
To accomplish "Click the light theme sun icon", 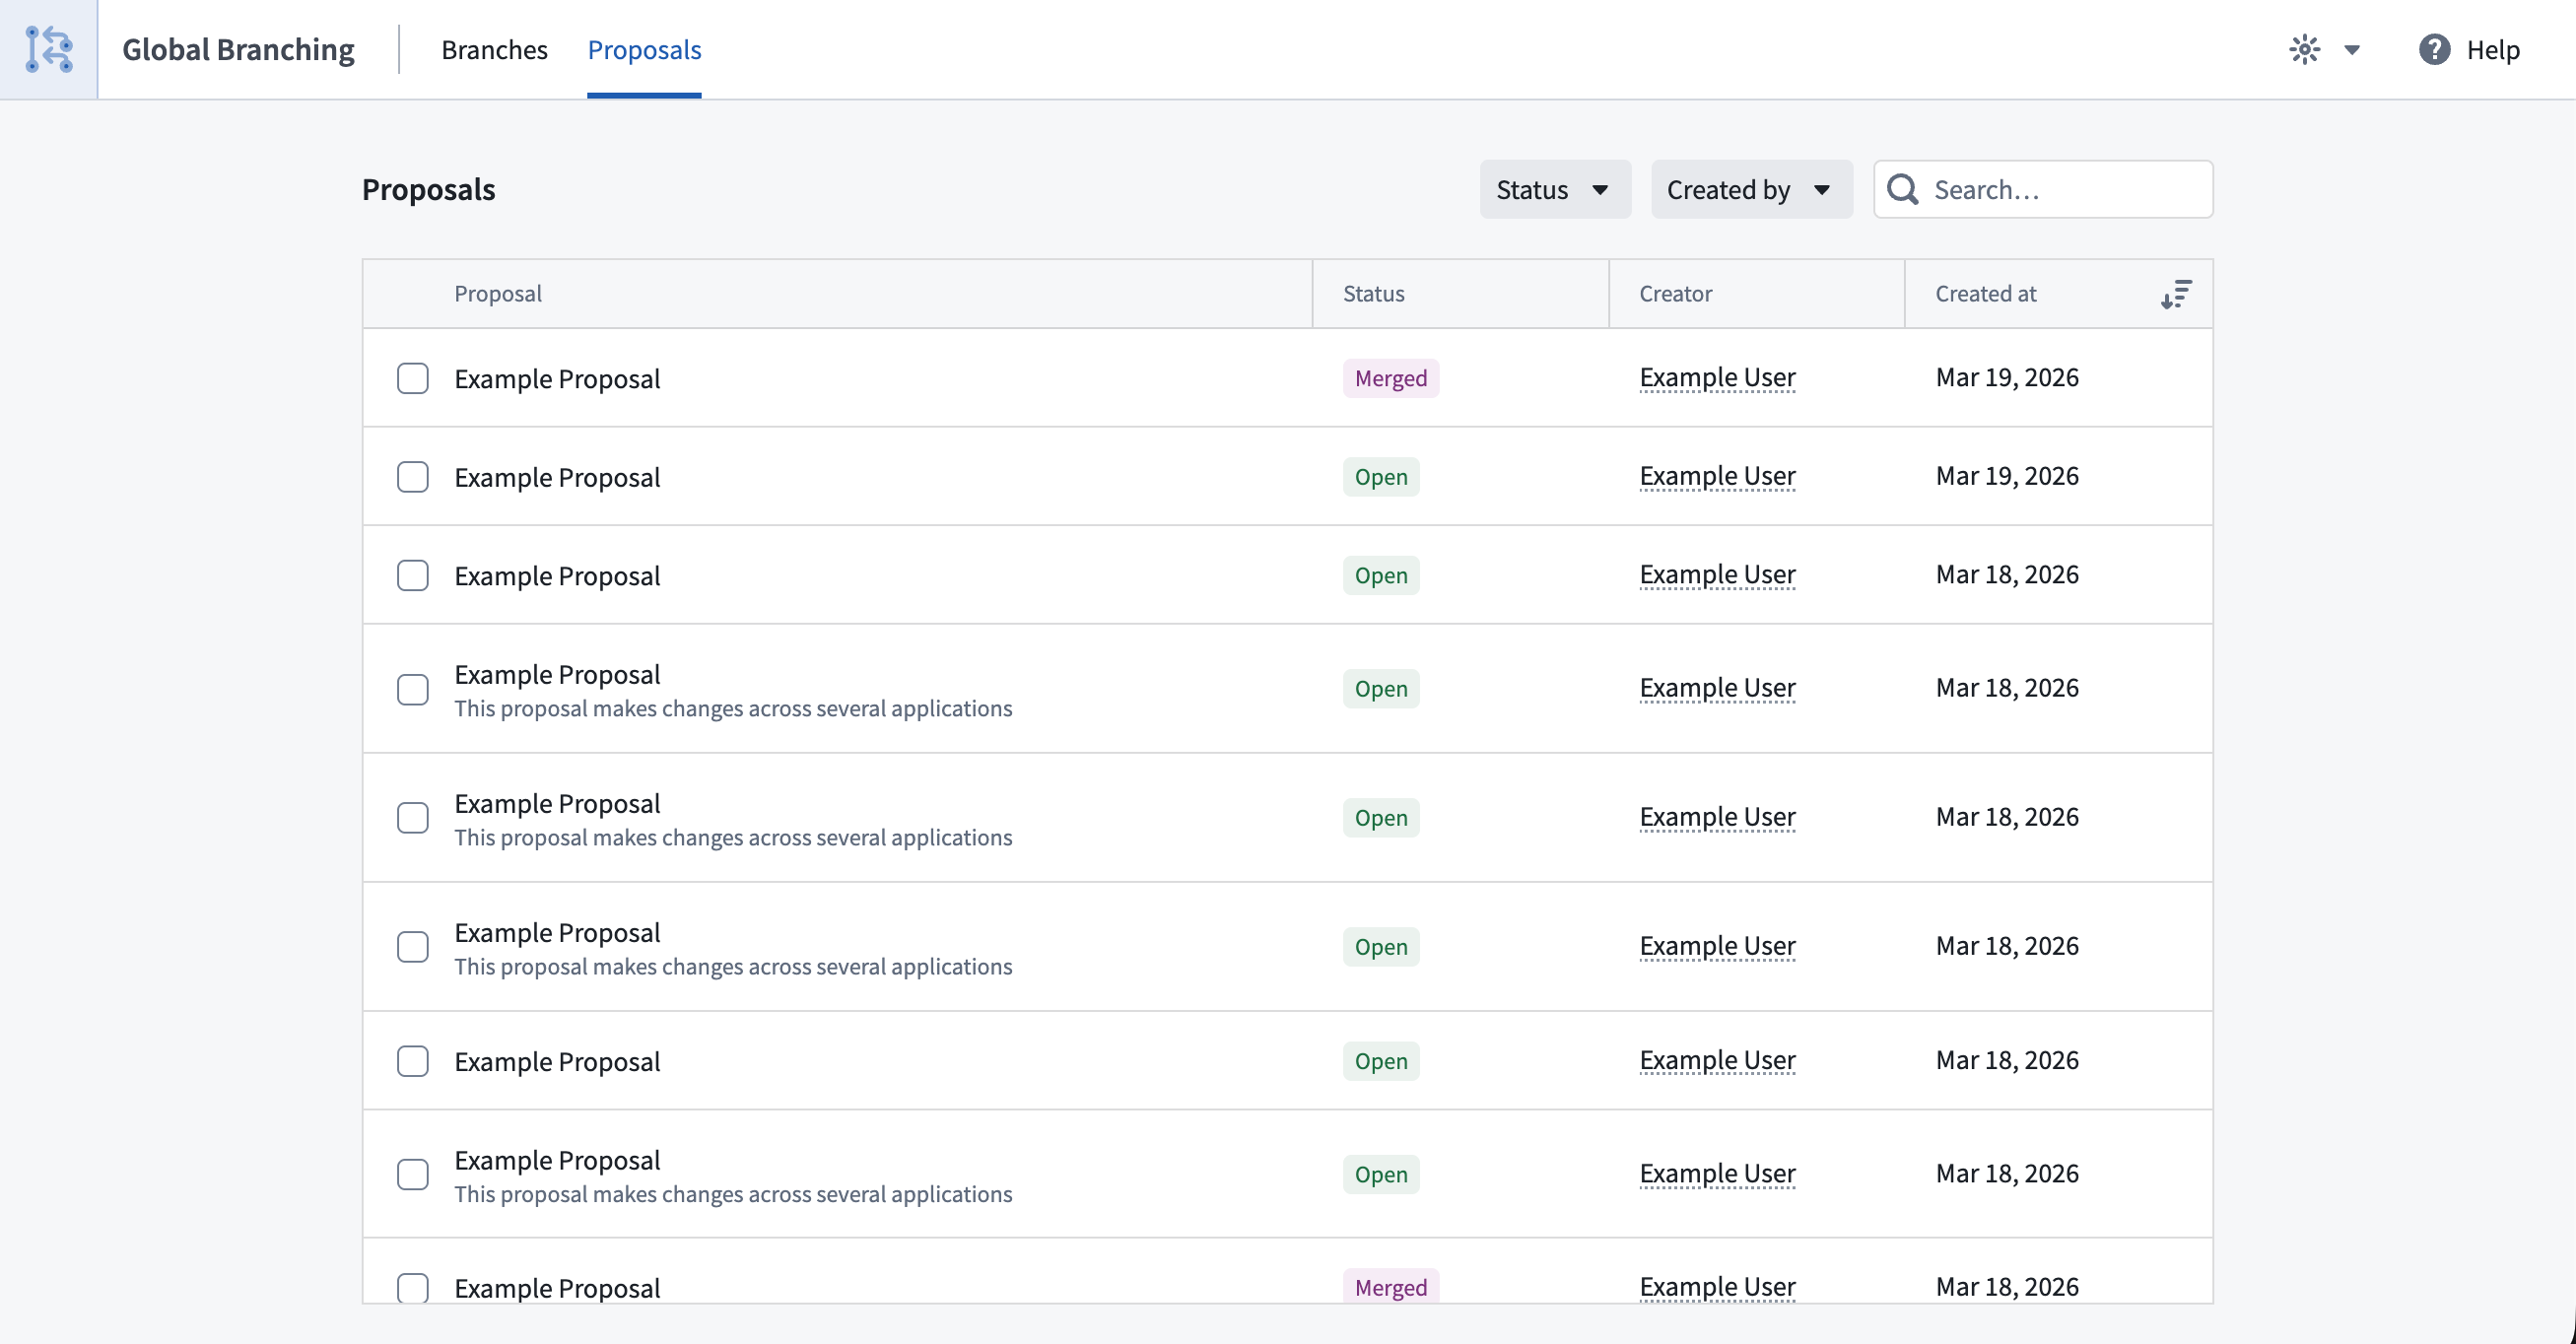I will click(x=2305, y=48).
